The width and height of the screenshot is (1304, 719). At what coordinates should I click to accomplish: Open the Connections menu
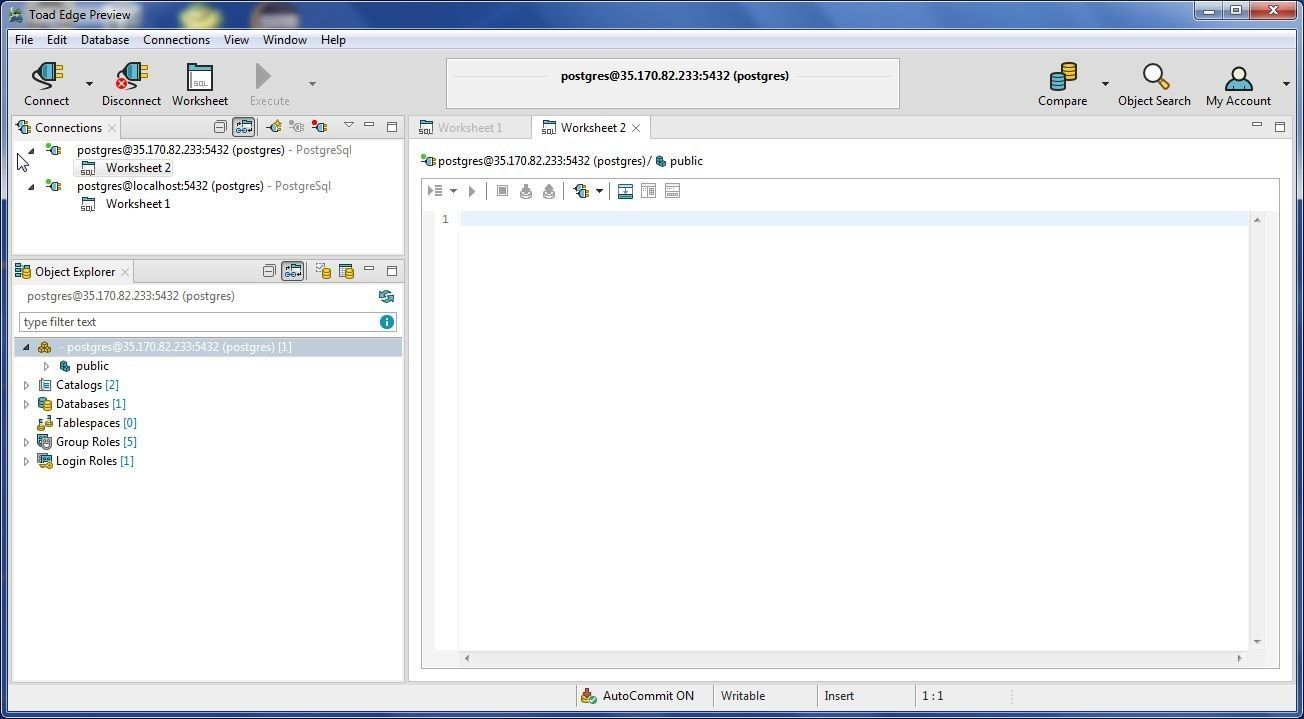pyautogui.click(x=176, y=40)
